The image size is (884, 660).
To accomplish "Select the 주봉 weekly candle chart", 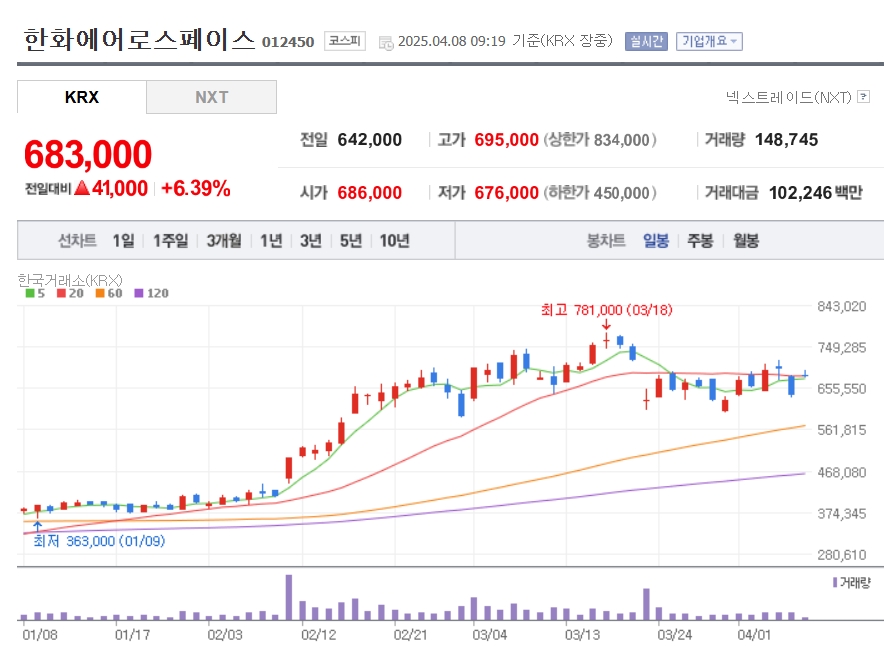I will pos(700,241).
